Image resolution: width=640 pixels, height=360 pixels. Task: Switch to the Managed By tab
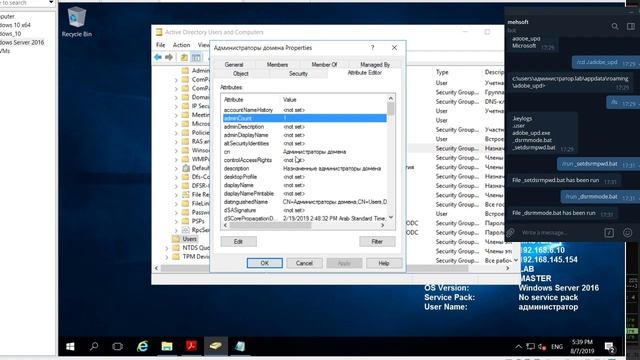375,64
